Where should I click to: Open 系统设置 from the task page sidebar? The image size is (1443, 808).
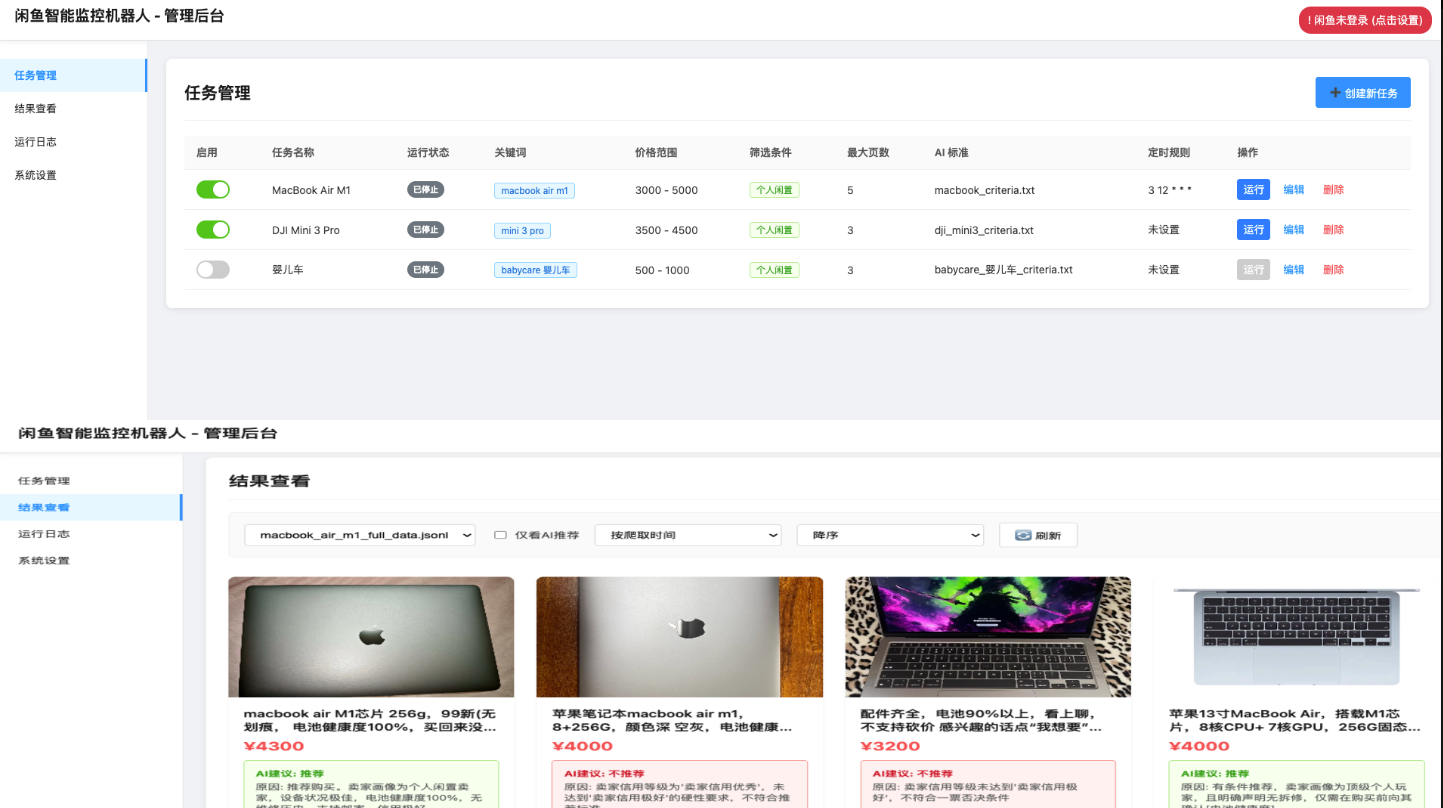click(73, 175)
